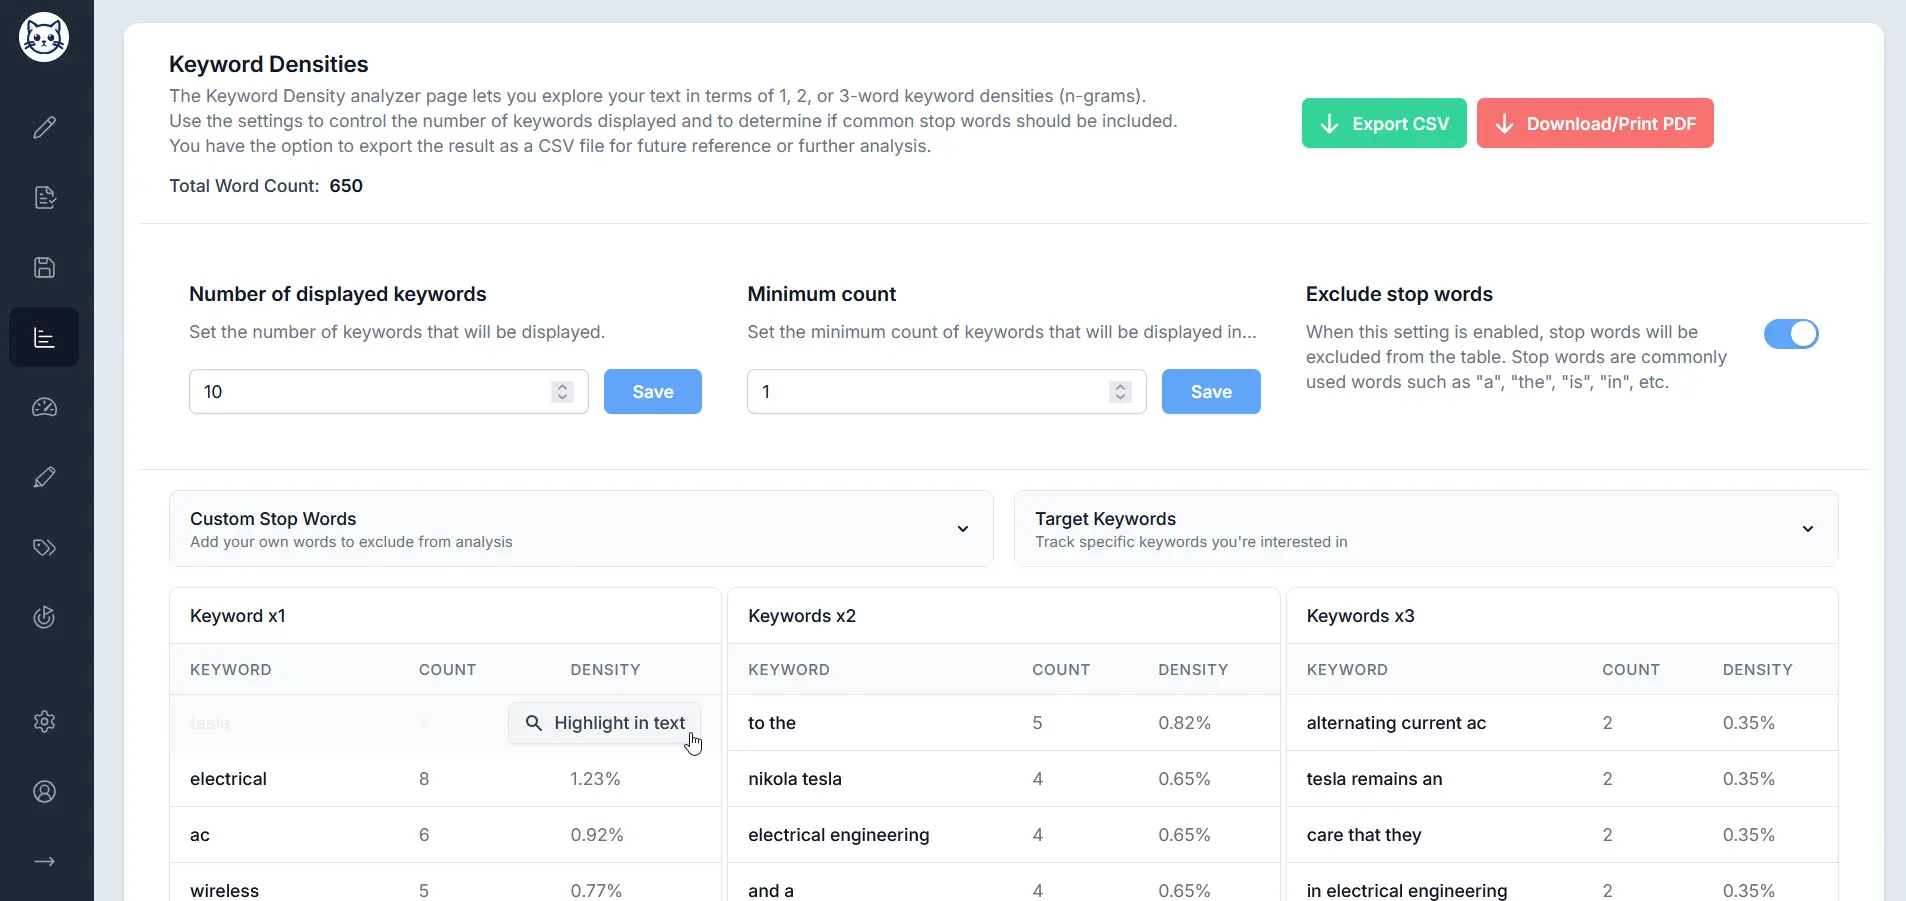Click the Download/Print PDF button
The image size is (1906, 901).
coord(1594,123)
